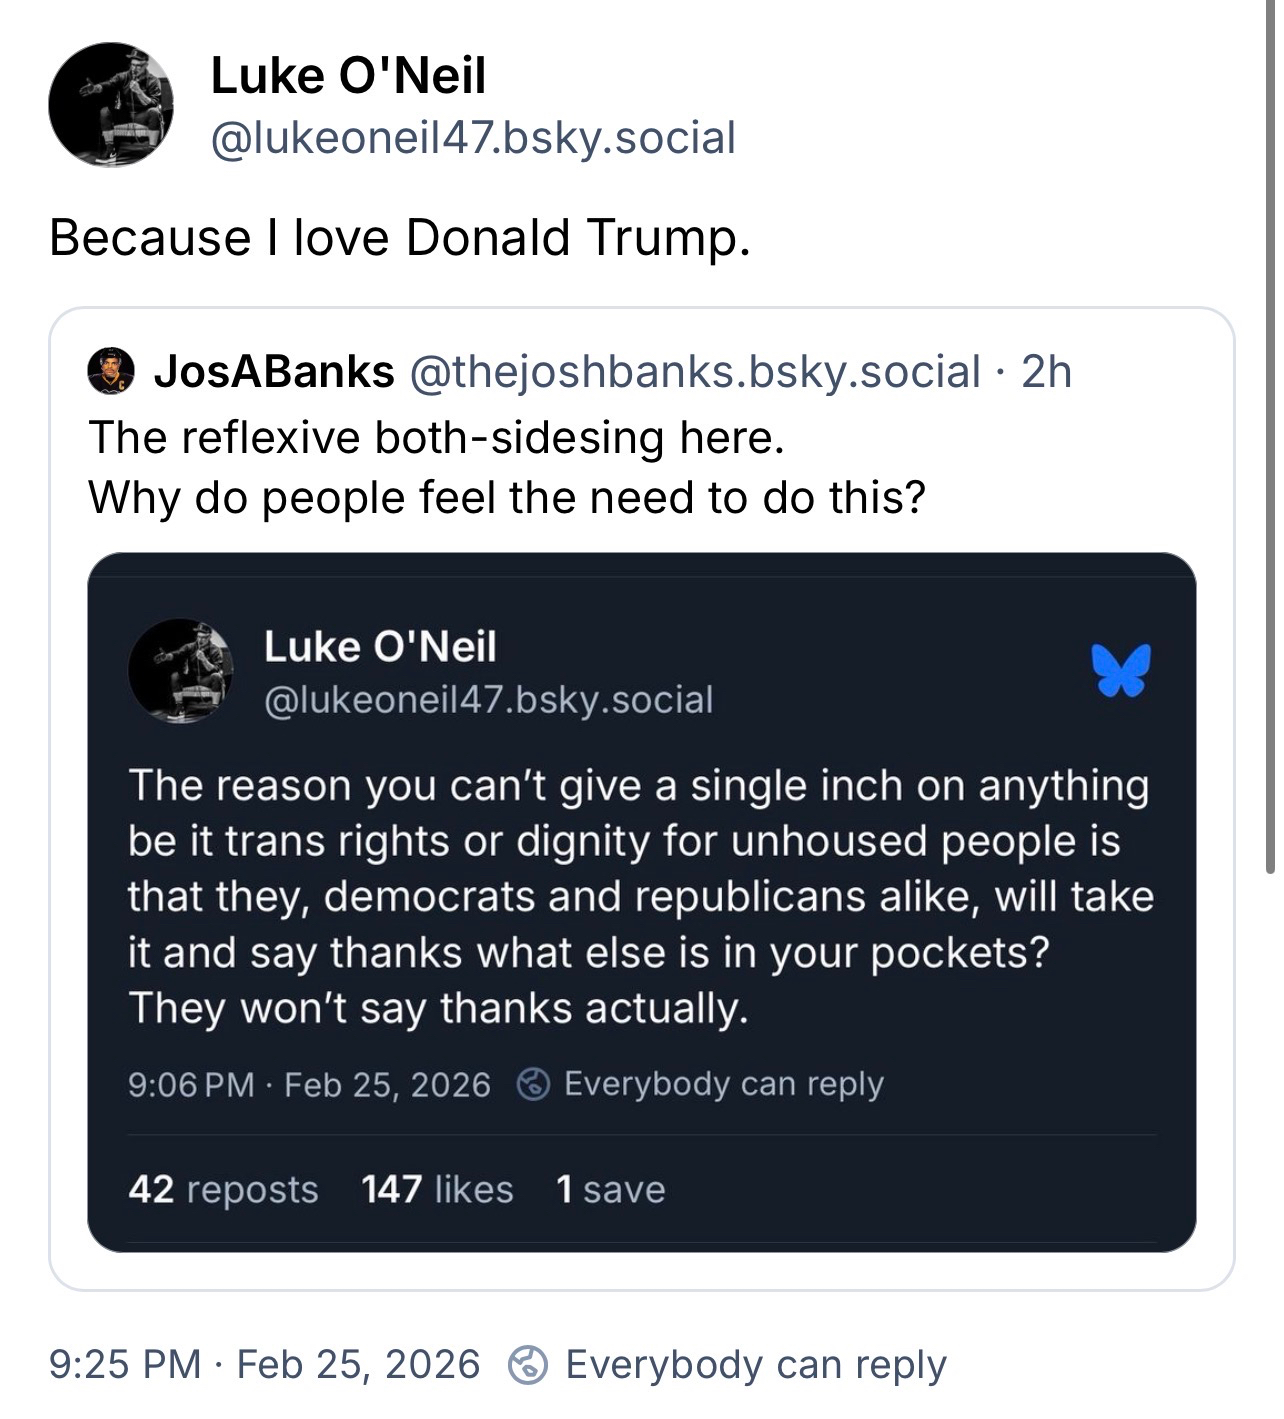Click the globe icon beside bottom timestamp
The image size is (1284, 1419).
coord(528,1364)
